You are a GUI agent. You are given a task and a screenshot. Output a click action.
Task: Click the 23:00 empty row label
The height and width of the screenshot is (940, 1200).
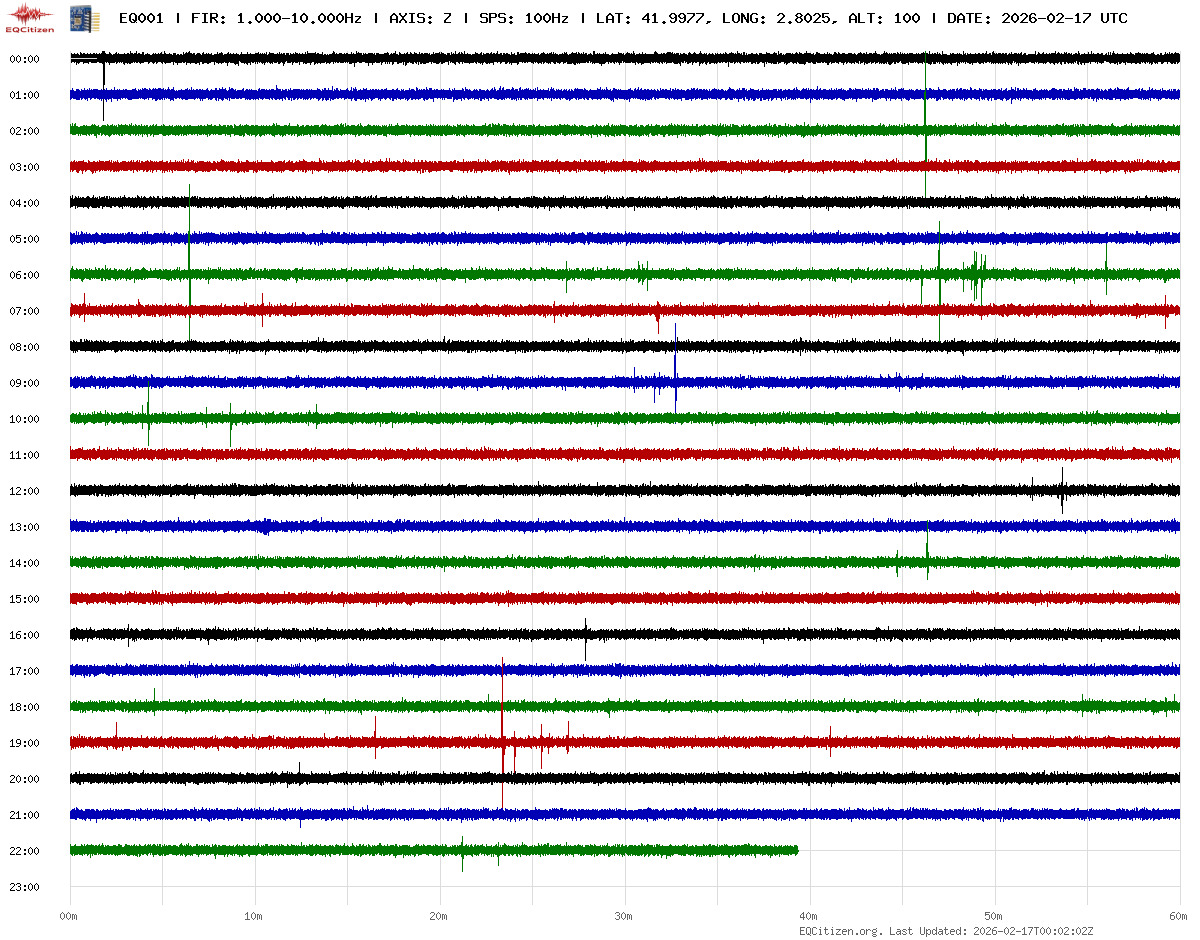click(x=24, y=887)
